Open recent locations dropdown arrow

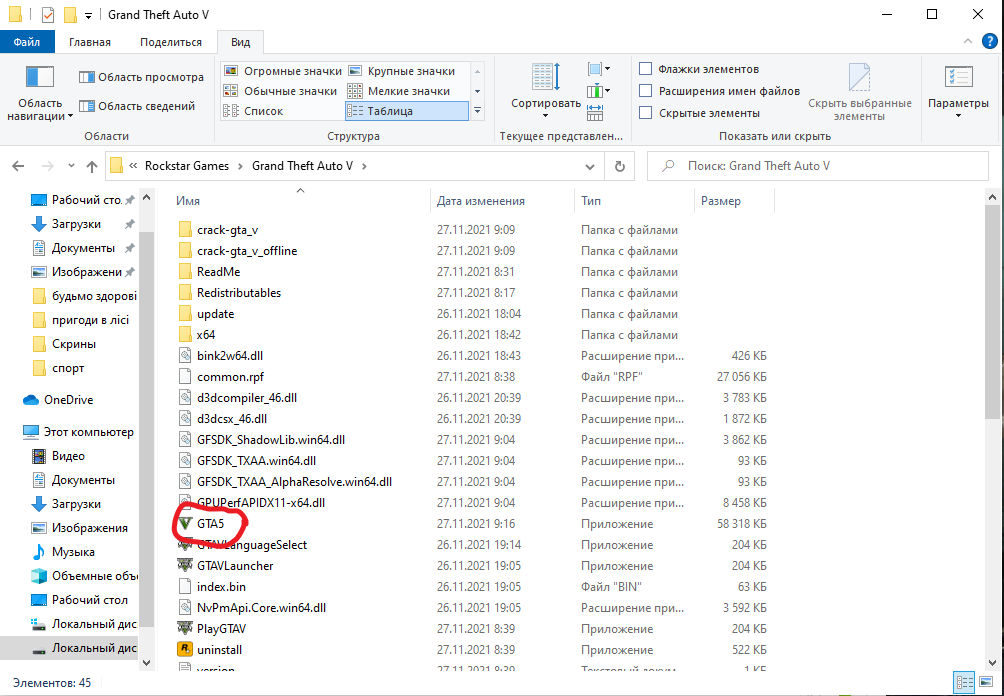coord(71,166)
